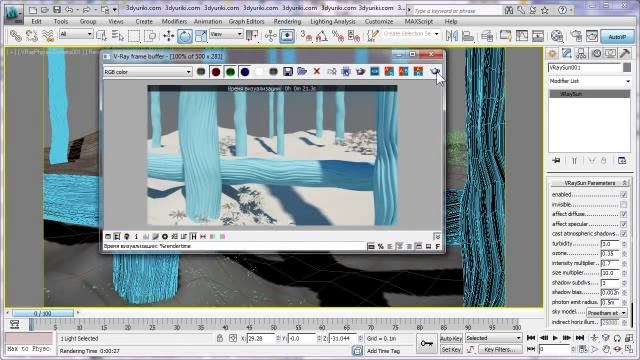Open the Create panel star tab
This screenshot has height=360, width=640.
click(x=552, y=53)
